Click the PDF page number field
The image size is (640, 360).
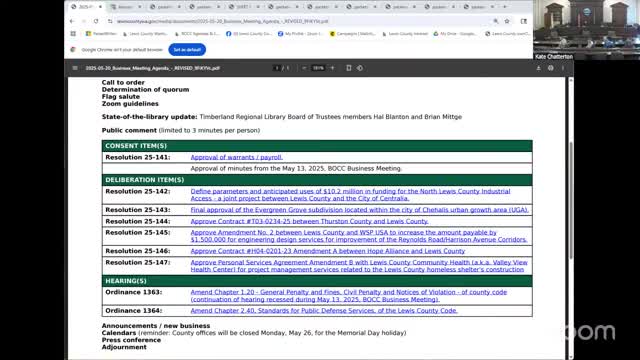point(277,68)
